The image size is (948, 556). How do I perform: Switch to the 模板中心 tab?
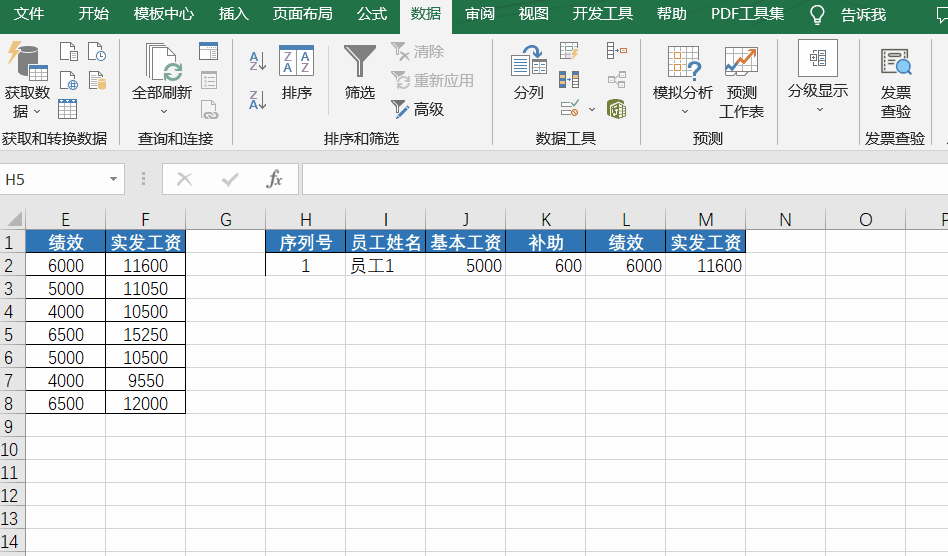(164, 14)
